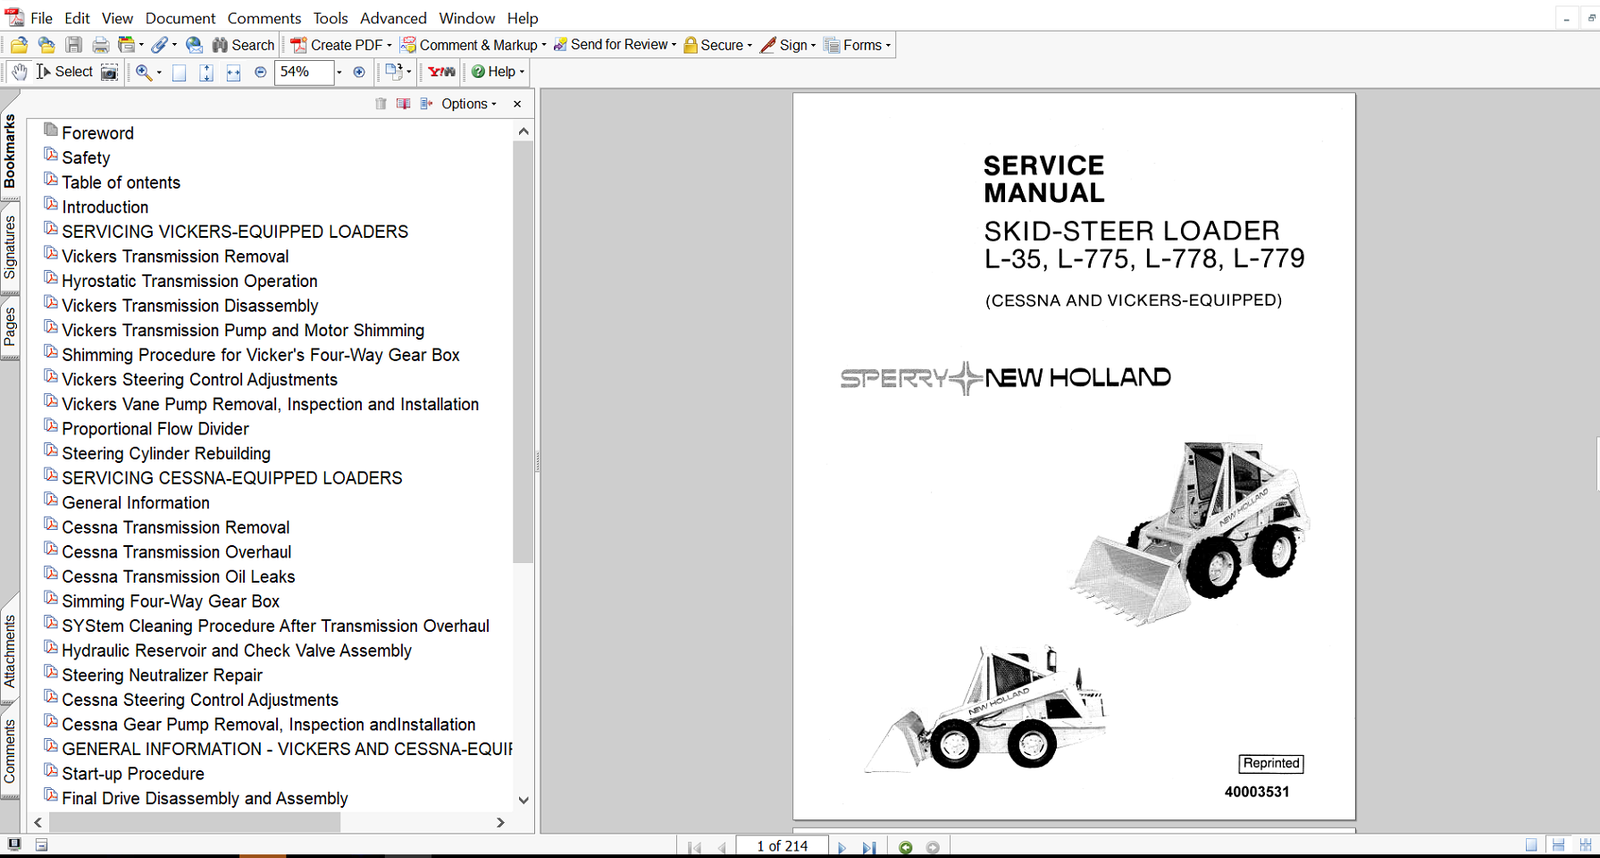This screenshot has width=1600, height=858.
Task: Open the Search binoculars tool
Action: click(243, 45)
